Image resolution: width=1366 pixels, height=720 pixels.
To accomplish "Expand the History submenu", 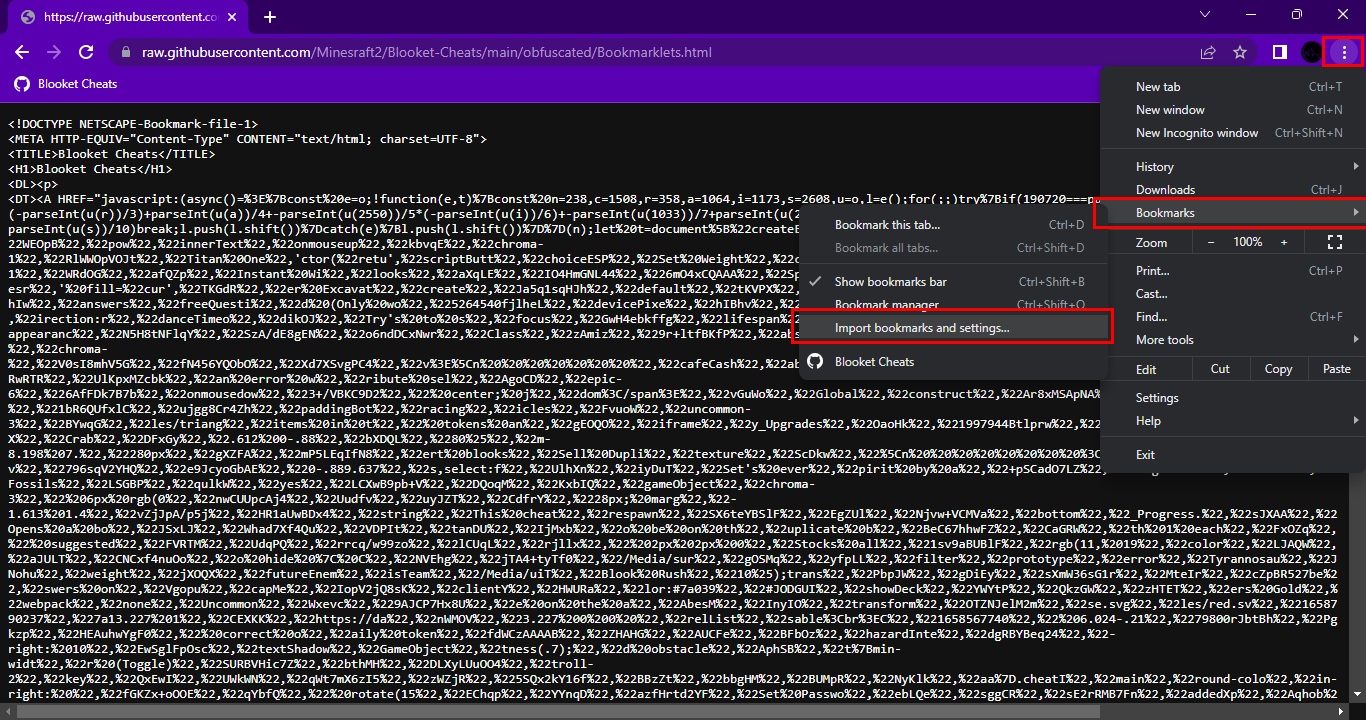I will pos(1233,166).
